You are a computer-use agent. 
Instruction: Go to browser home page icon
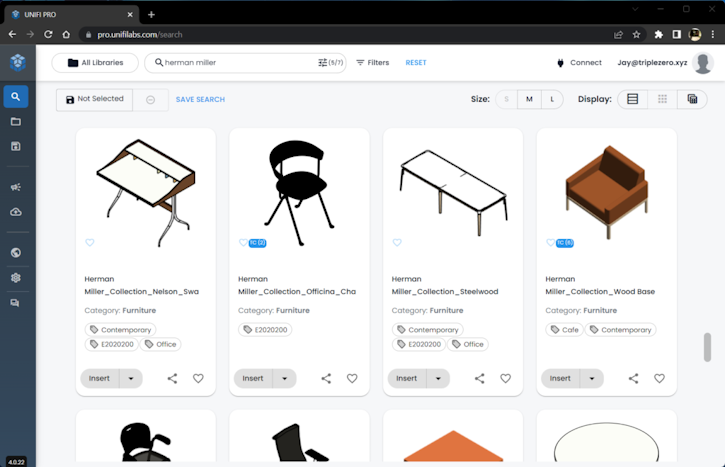[x=66, y=35]
